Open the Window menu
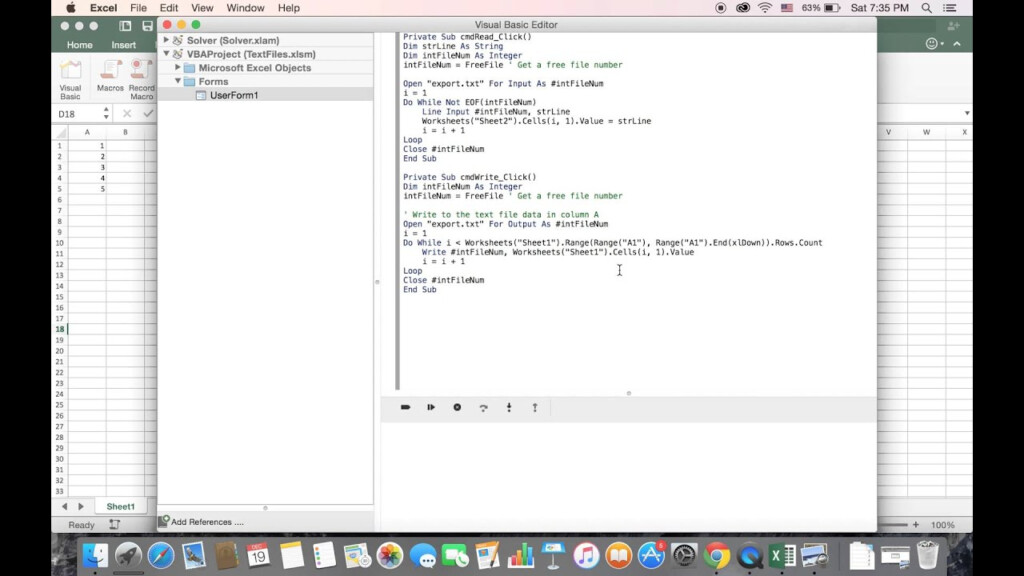 (245, 8)
